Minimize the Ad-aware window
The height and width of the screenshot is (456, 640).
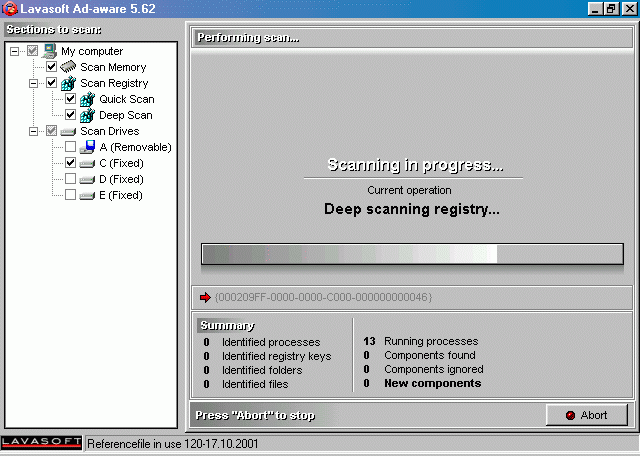(x=595, y=9)
